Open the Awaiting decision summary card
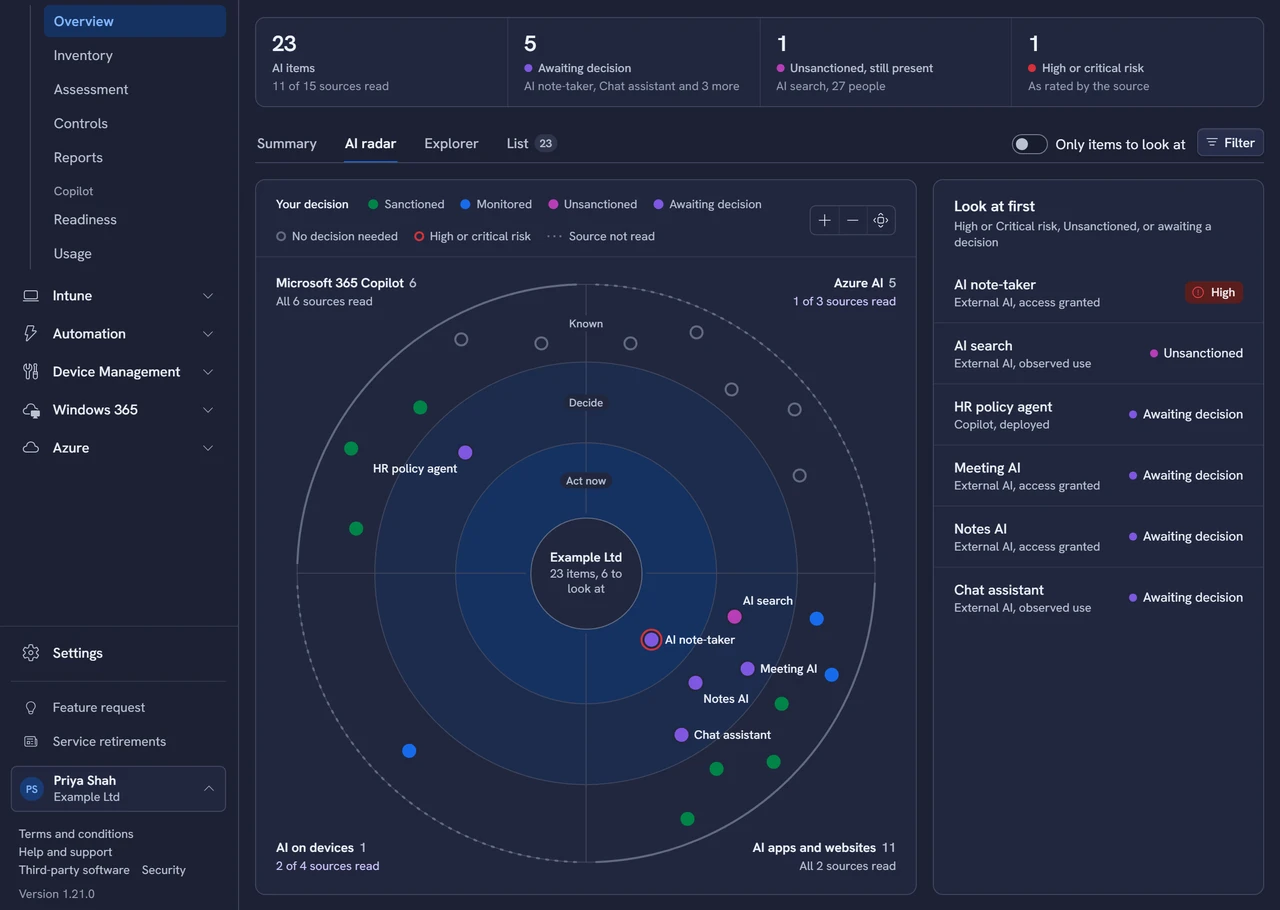Image resolution: width=1280 pixels, height=910 pixels. click(x=633, y=62)
